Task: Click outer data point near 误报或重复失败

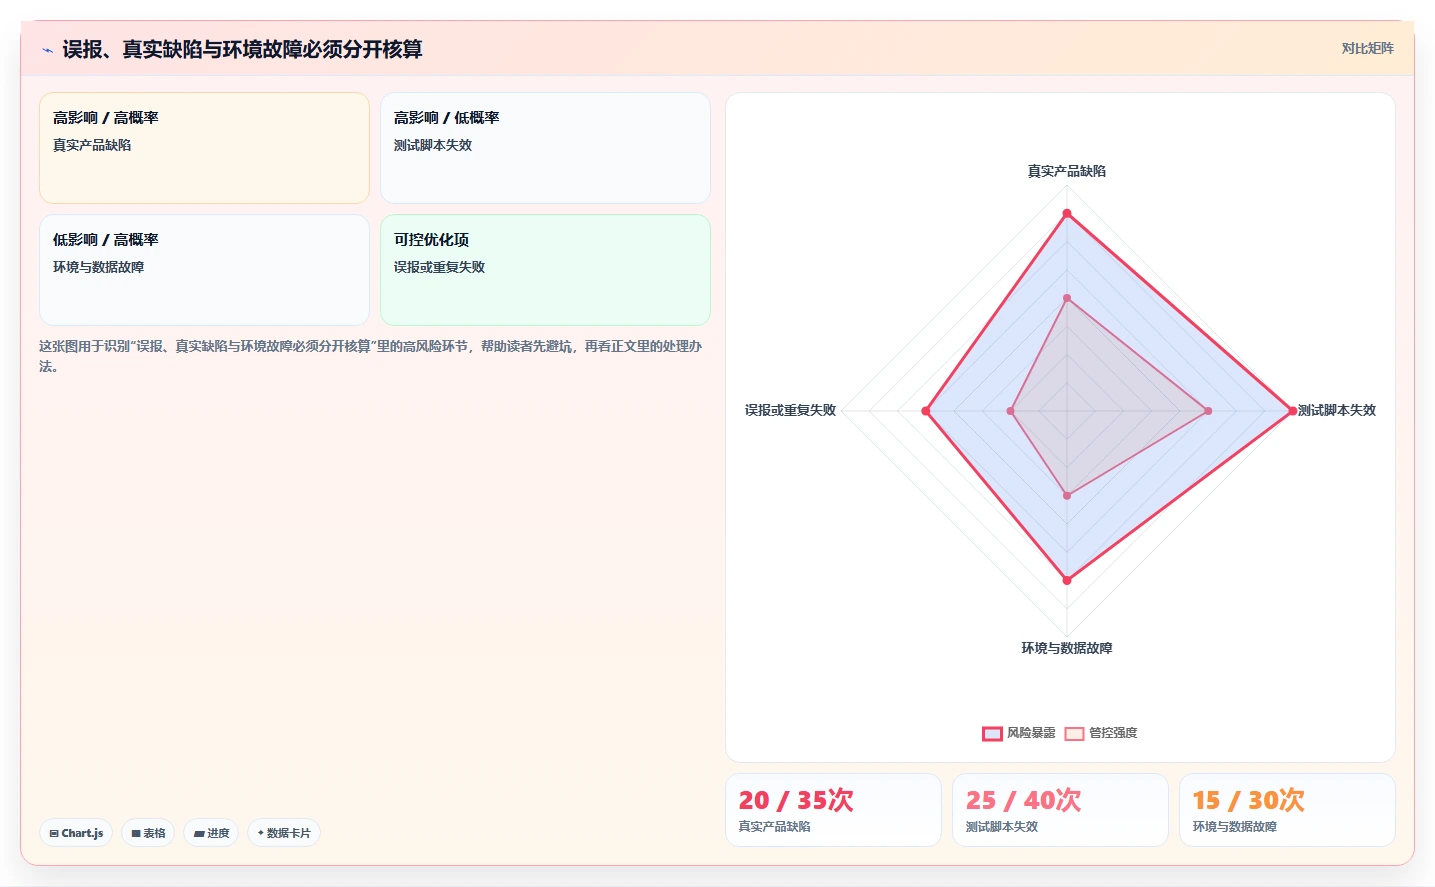Action: click(926, 411)
